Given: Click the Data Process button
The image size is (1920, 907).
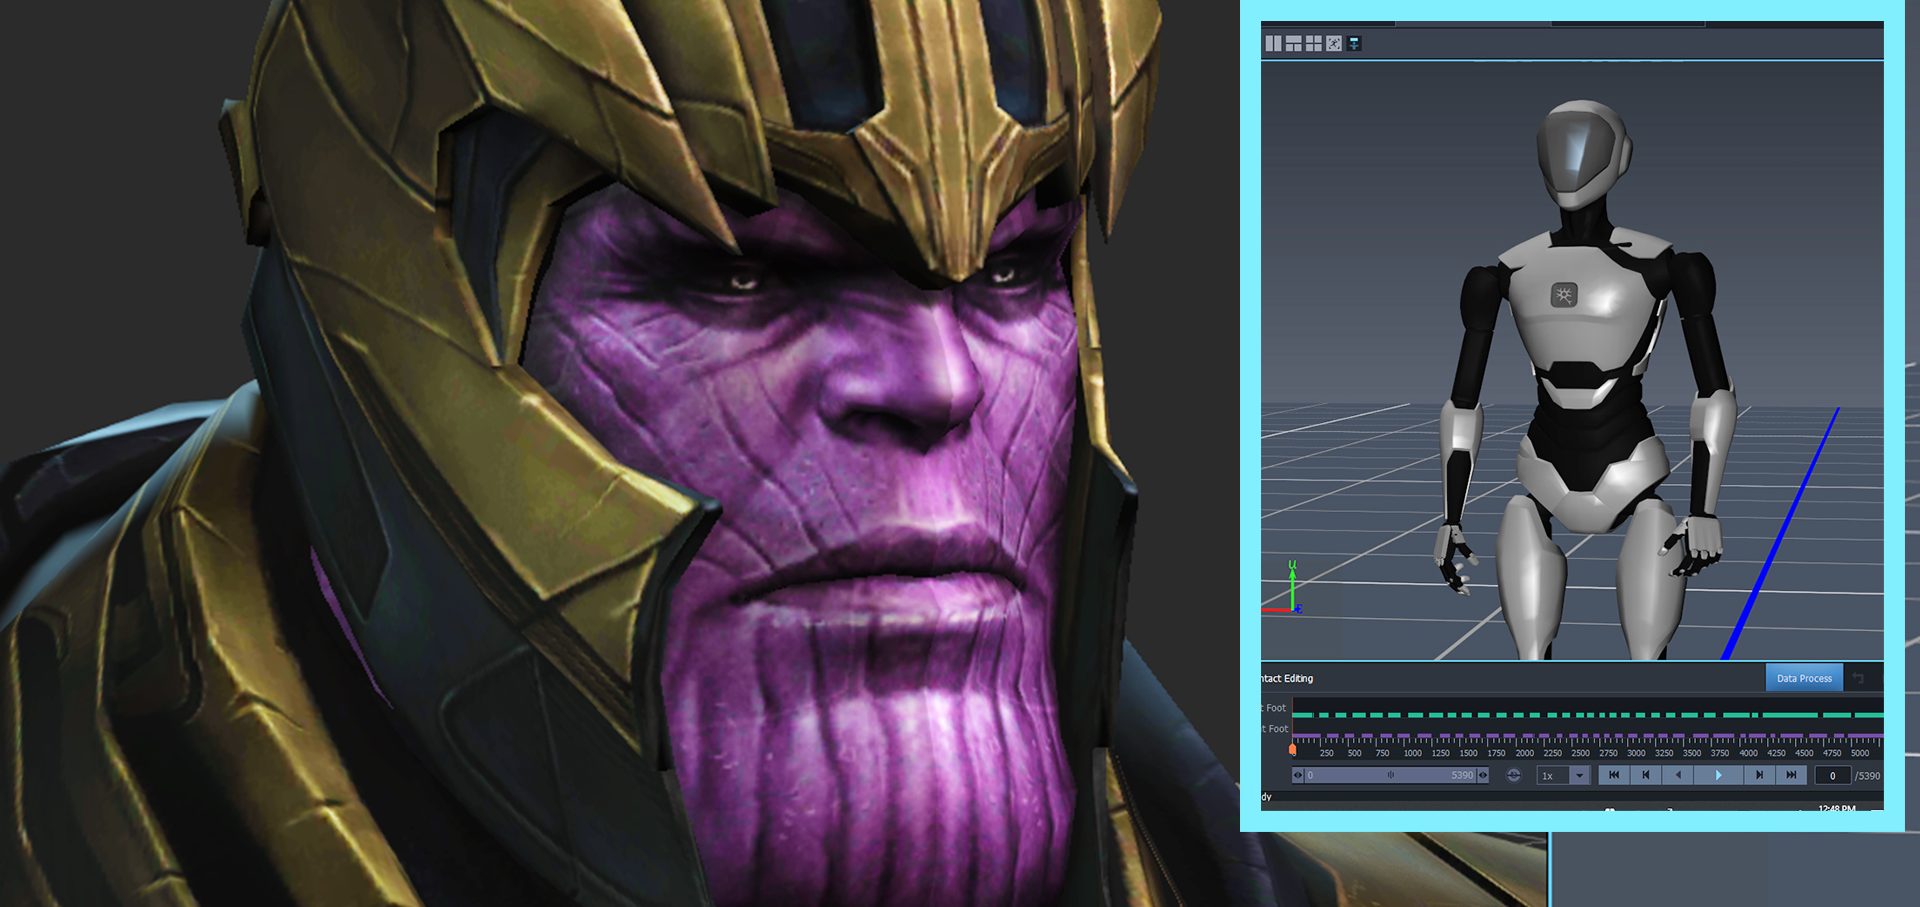Looking at the screenshot, I should click(x=1804, y=678).
